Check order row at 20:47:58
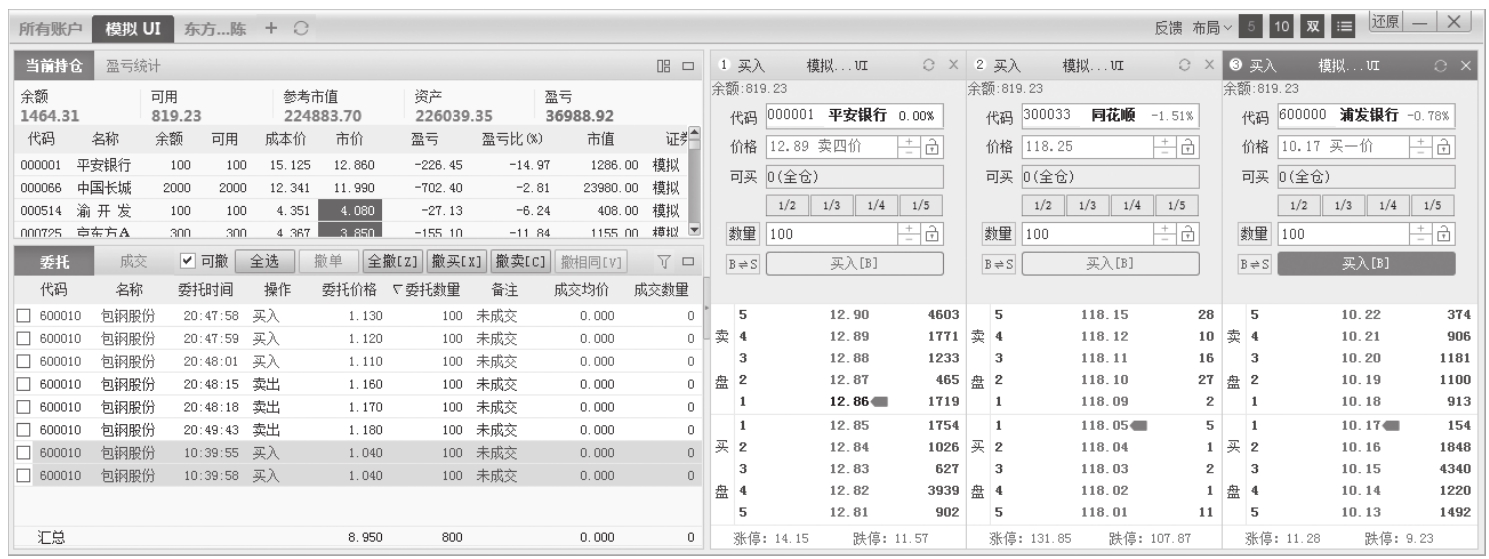 (x=23, y=315)
